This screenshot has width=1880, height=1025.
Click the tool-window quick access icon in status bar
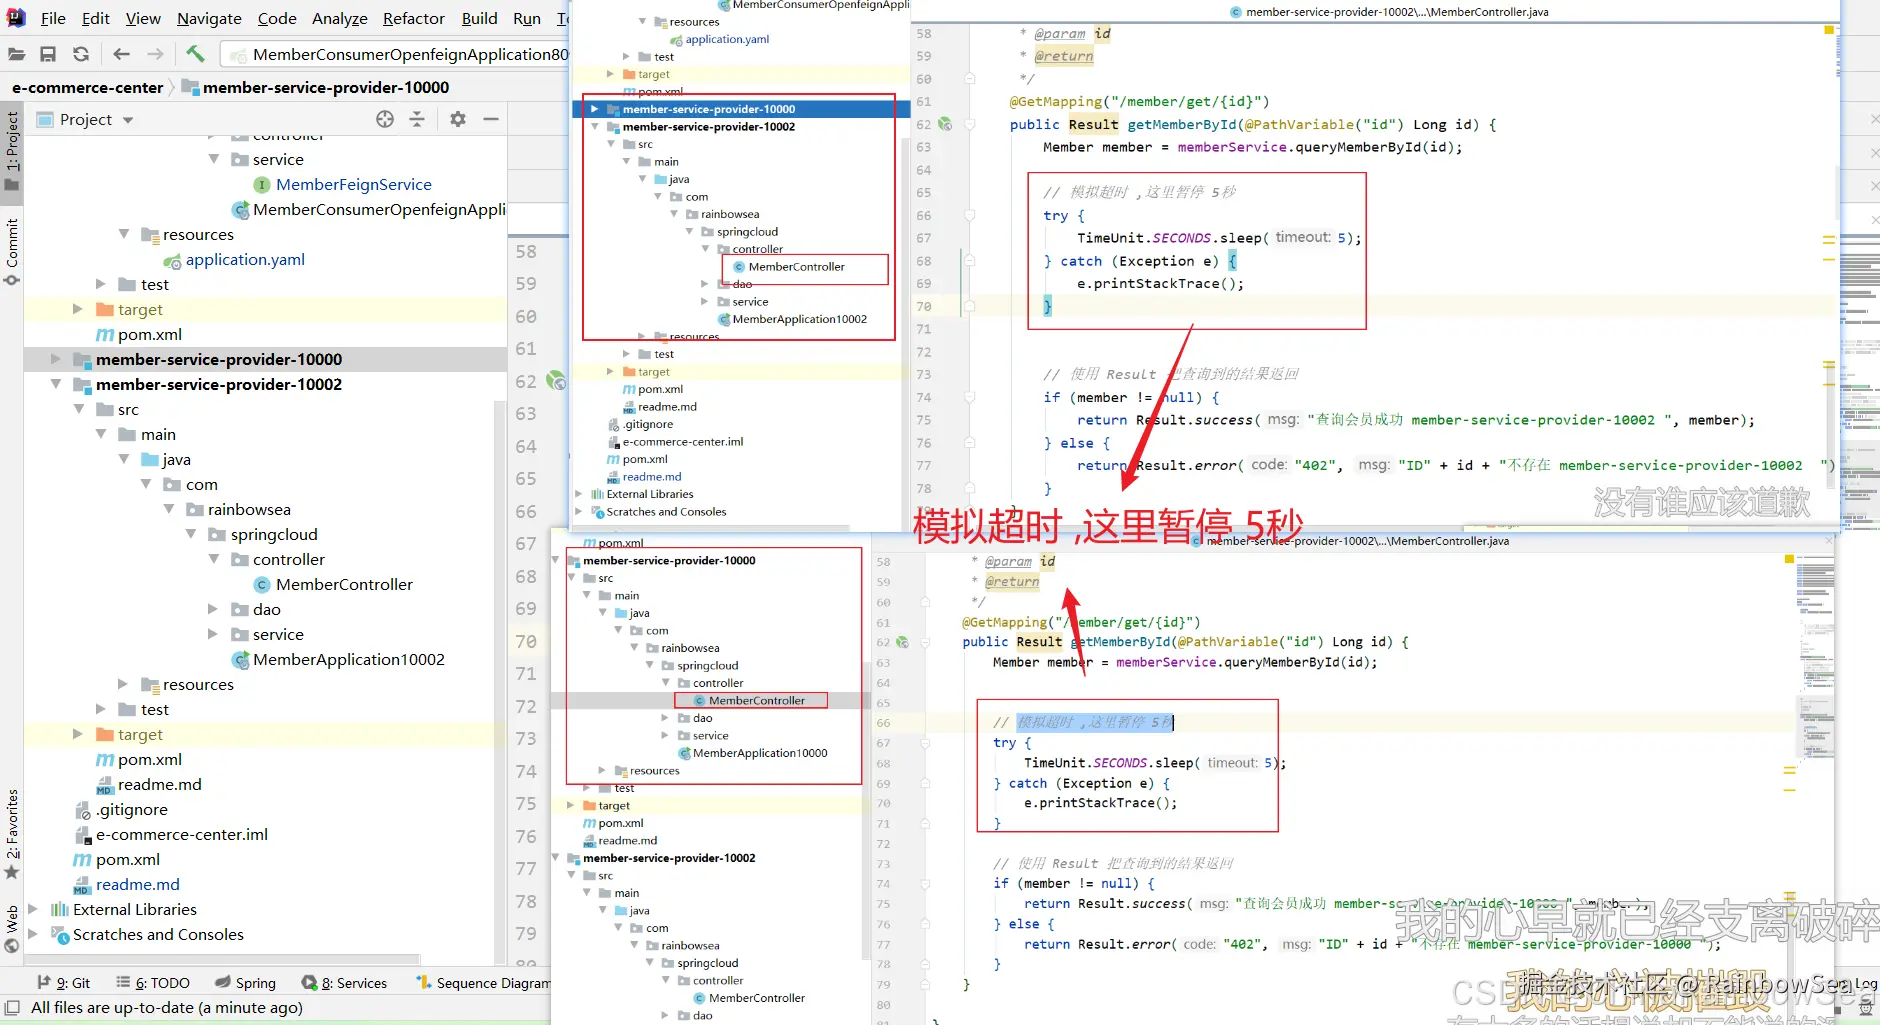click(12, 1007)
